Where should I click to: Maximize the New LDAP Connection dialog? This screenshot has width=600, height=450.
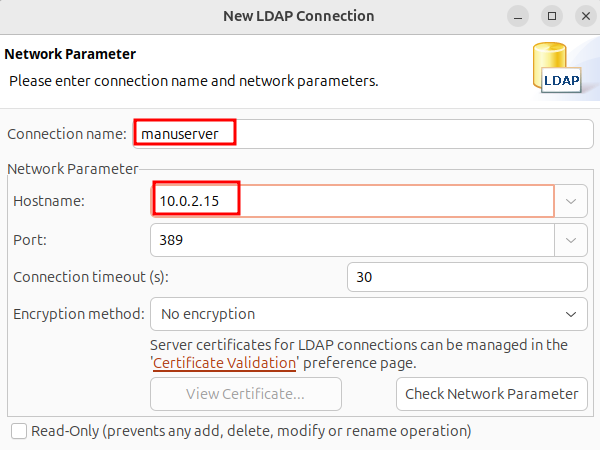point(550,16)
